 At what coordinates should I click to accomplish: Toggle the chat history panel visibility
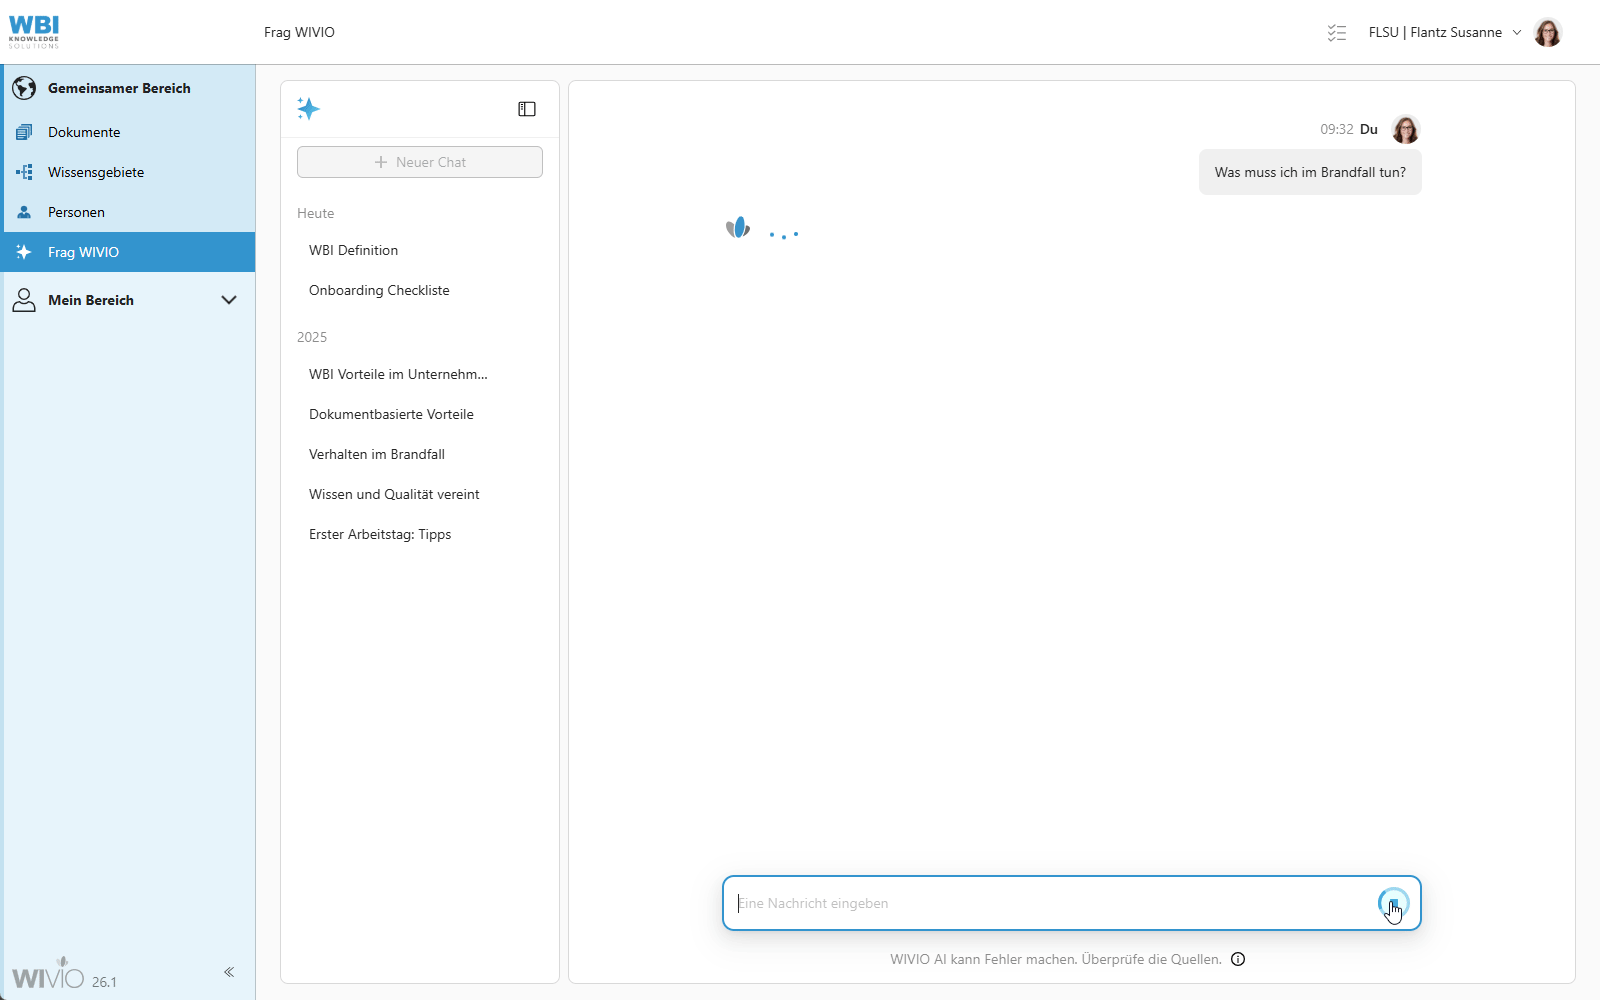[x=526, y=108]
